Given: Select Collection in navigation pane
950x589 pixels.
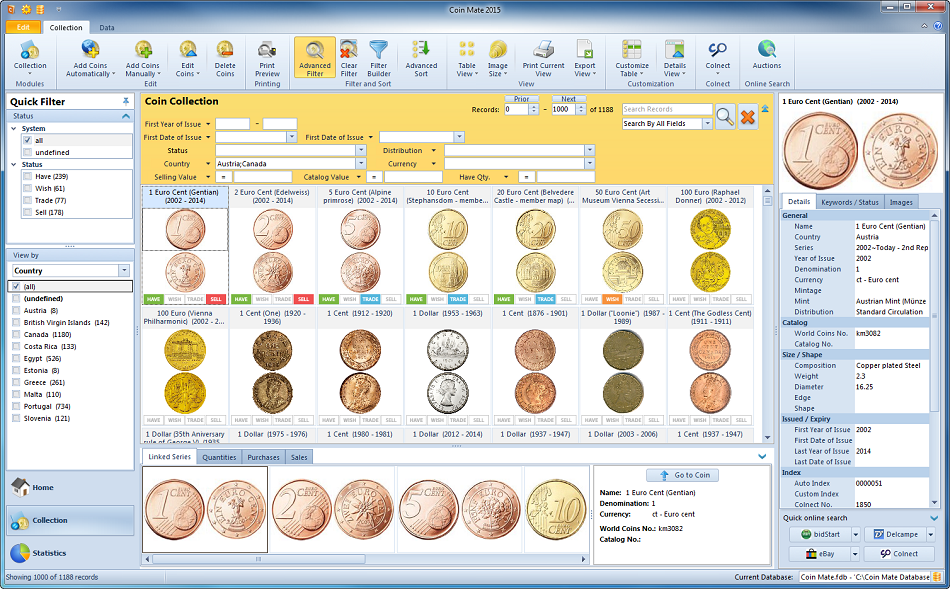Looking at the screenshot, I should (70, 520).
